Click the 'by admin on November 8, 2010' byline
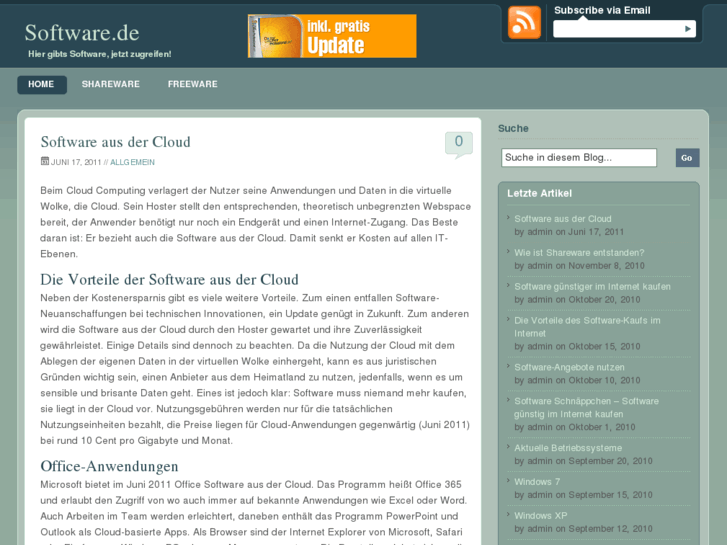The height and width of the screenshot is (545, 727). pos(579,266)
